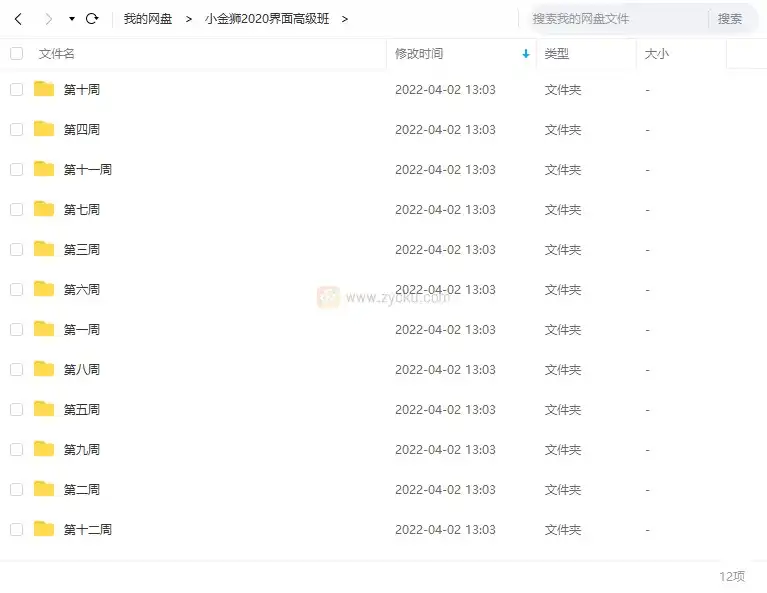Check the box for 第一周
The image size is (767, 593).
pos(17,330)
